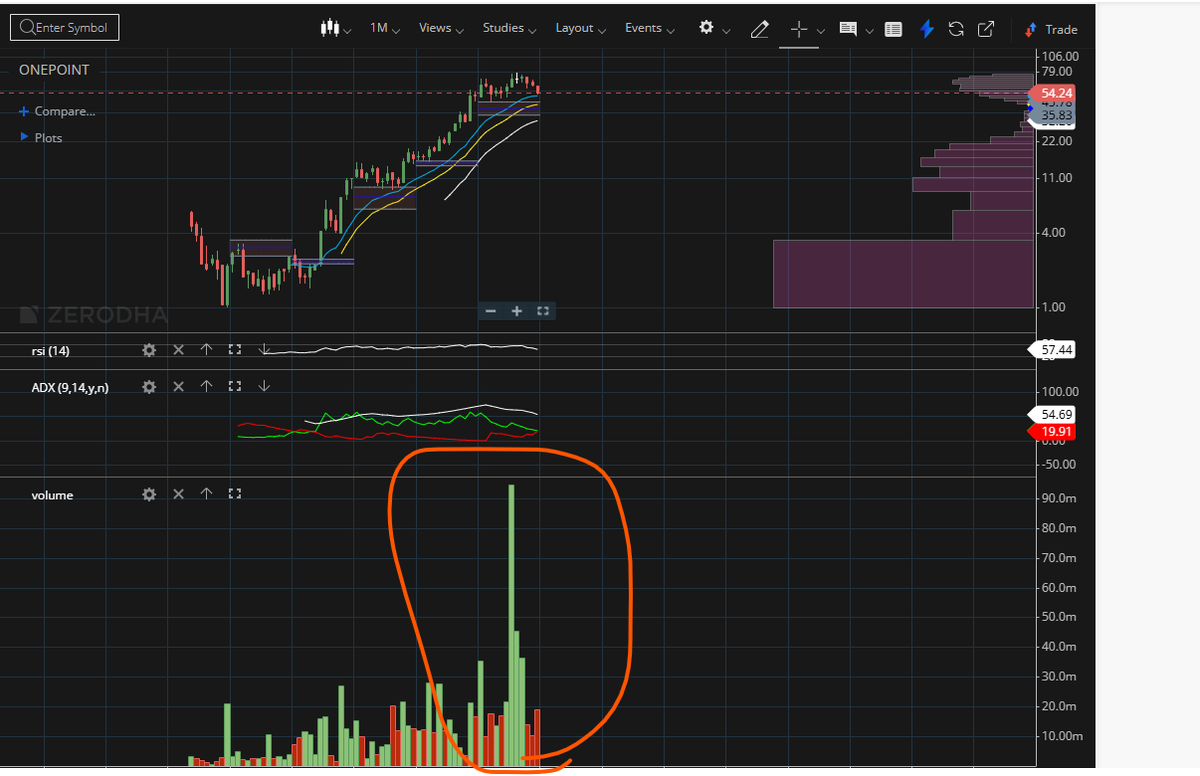This screenshot has height=776, width=1200.
Task: Close the rsi (14) panel
Action: point(178,350)
